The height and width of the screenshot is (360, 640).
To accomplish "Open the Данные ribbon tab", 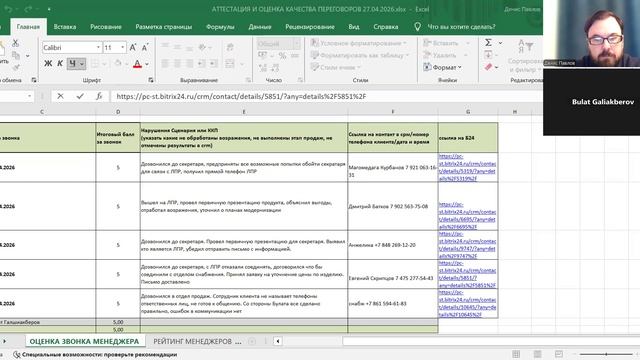I will tap(260, 27).
